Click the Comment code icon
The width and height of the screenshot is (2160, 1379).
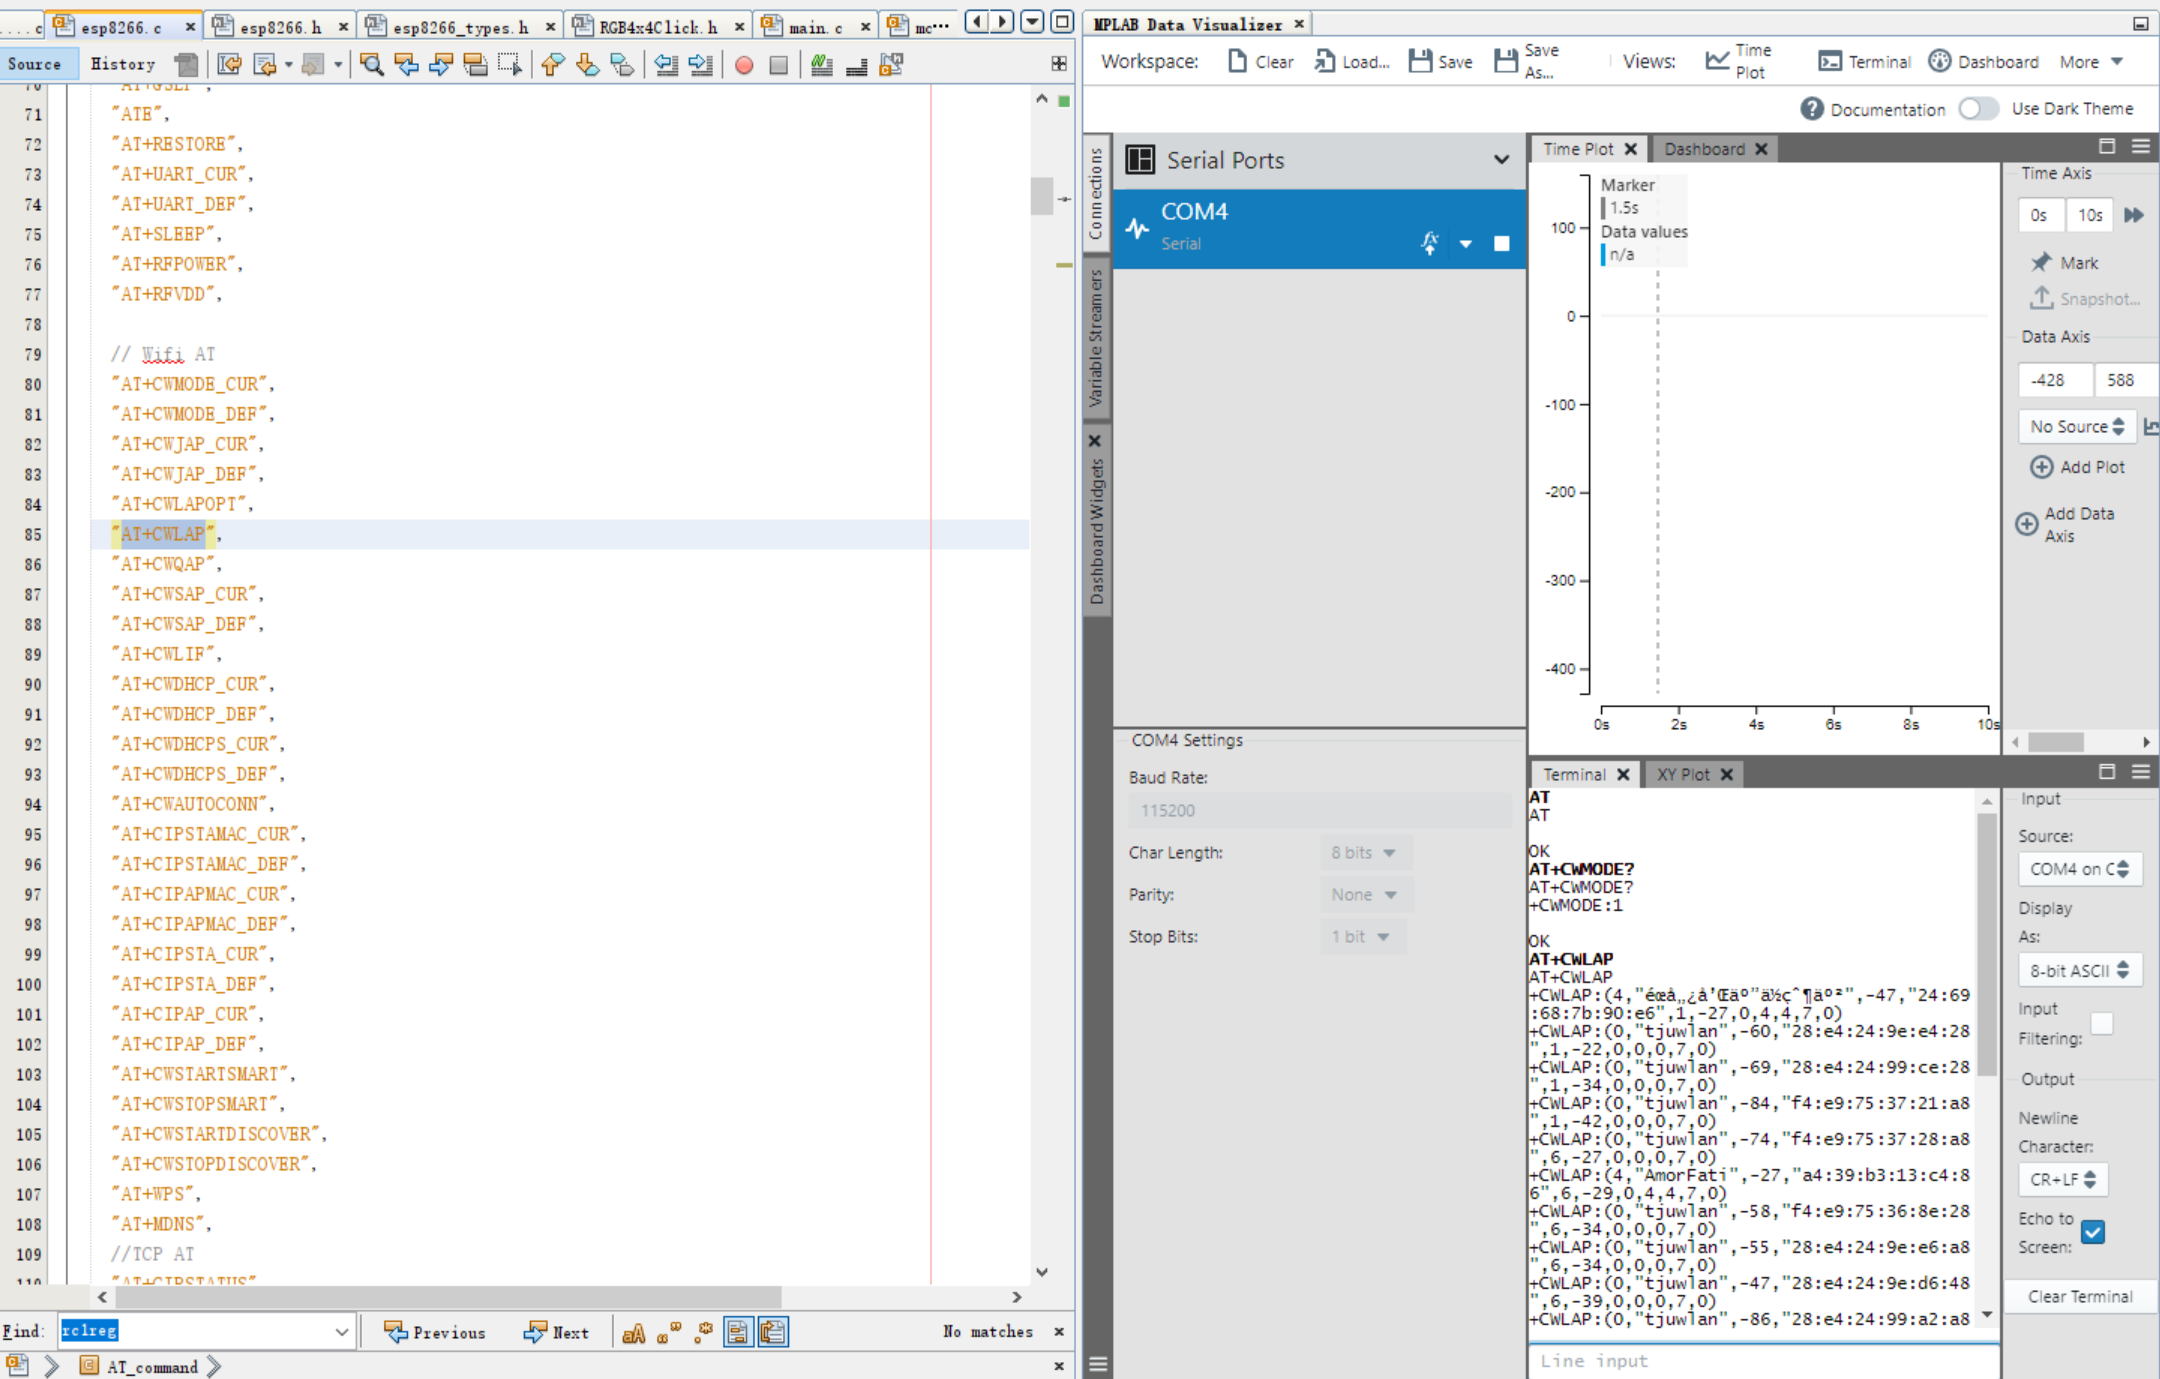822,65
